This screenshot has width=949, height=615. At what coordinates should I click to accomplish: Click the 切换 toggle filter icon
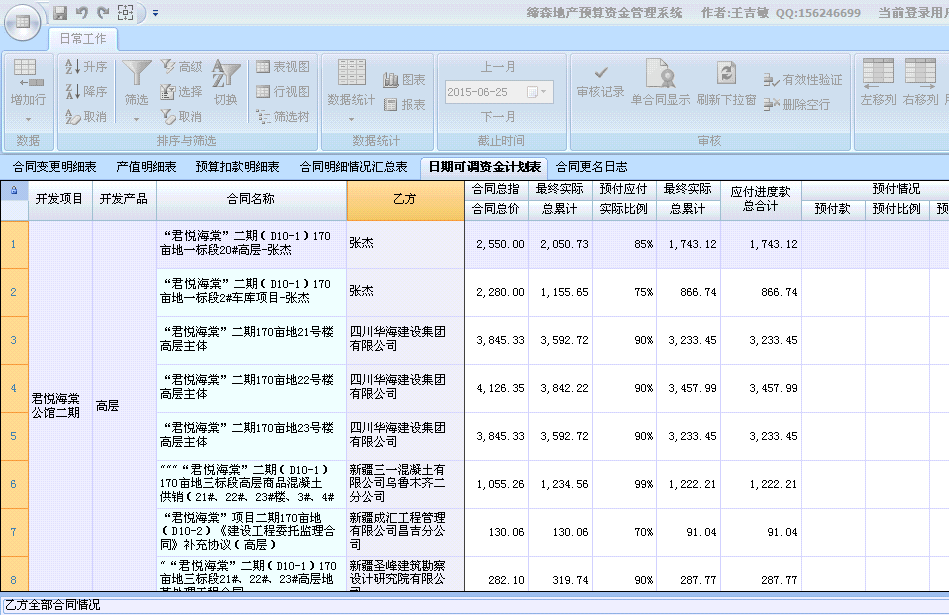tap(226, 73)
